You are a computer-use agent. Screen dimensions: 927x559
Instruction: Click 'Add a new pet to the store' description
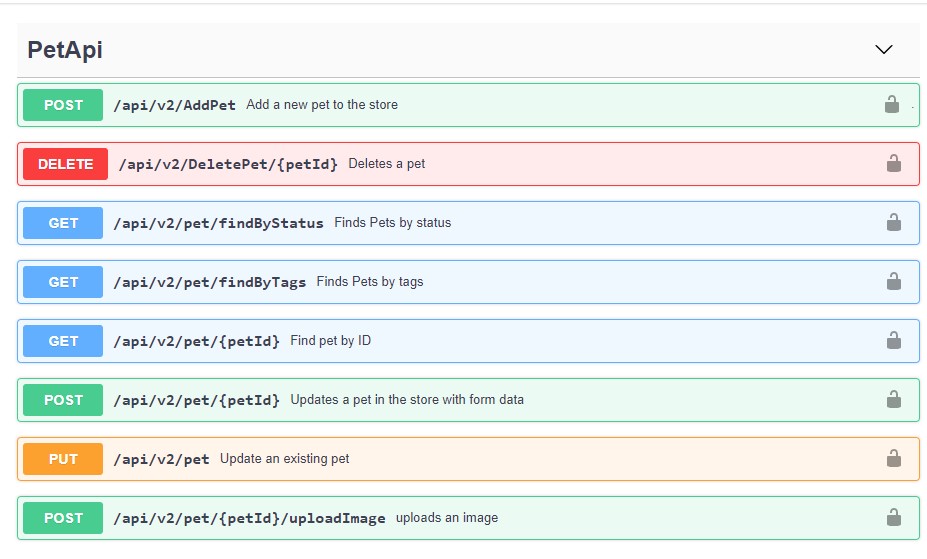click(322, 105)
